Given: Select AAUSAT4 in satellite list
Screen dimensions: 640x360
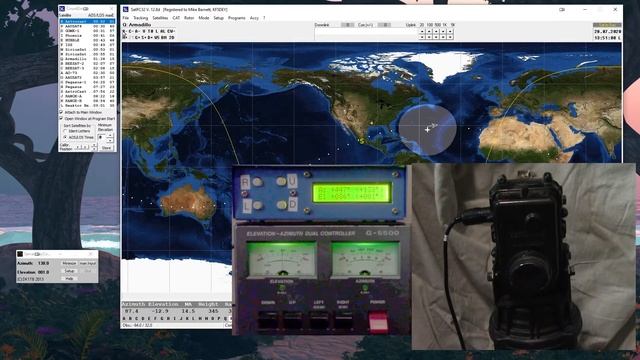Looking at the screenshot, I should [87, 26].
